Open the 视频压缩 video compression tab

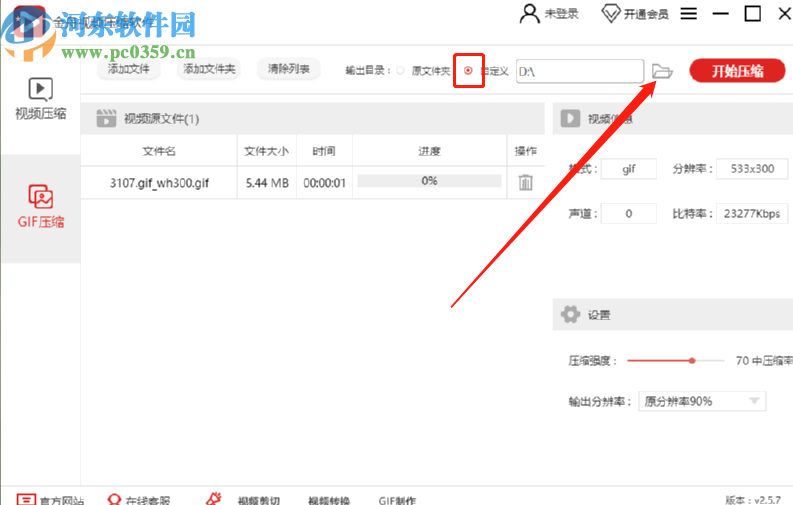click(x=40, y=100)
